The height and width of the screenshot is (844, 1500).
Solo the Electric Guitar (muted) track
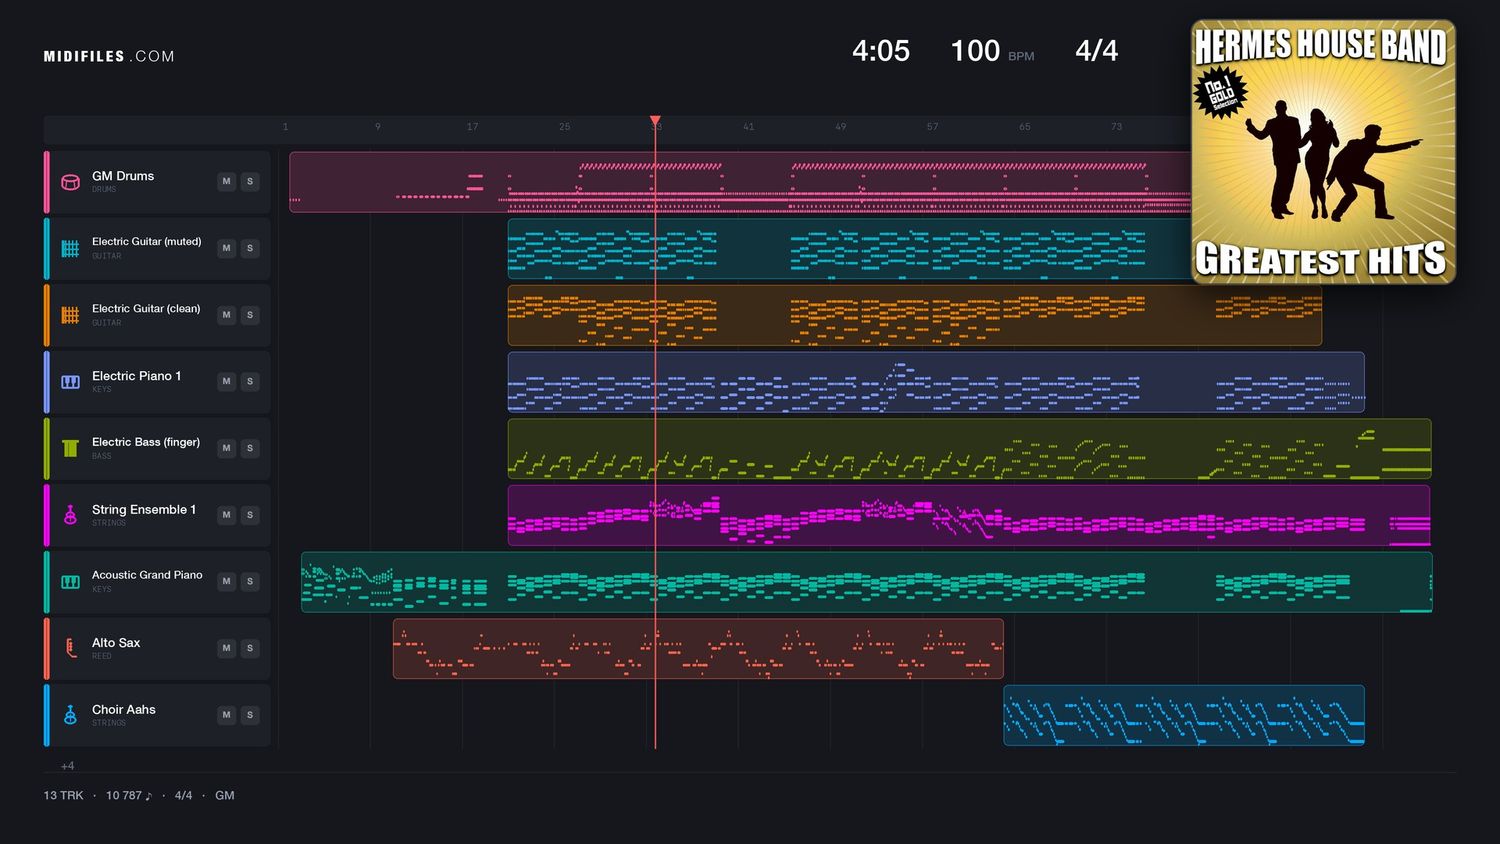coord(250,248)
